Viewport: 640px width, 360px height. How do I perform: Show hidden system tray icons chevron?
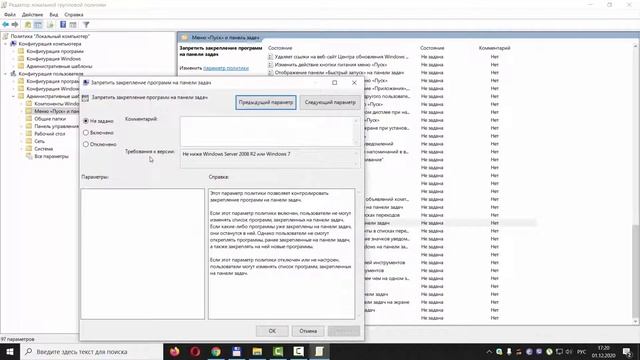click(x=489, y=351)
